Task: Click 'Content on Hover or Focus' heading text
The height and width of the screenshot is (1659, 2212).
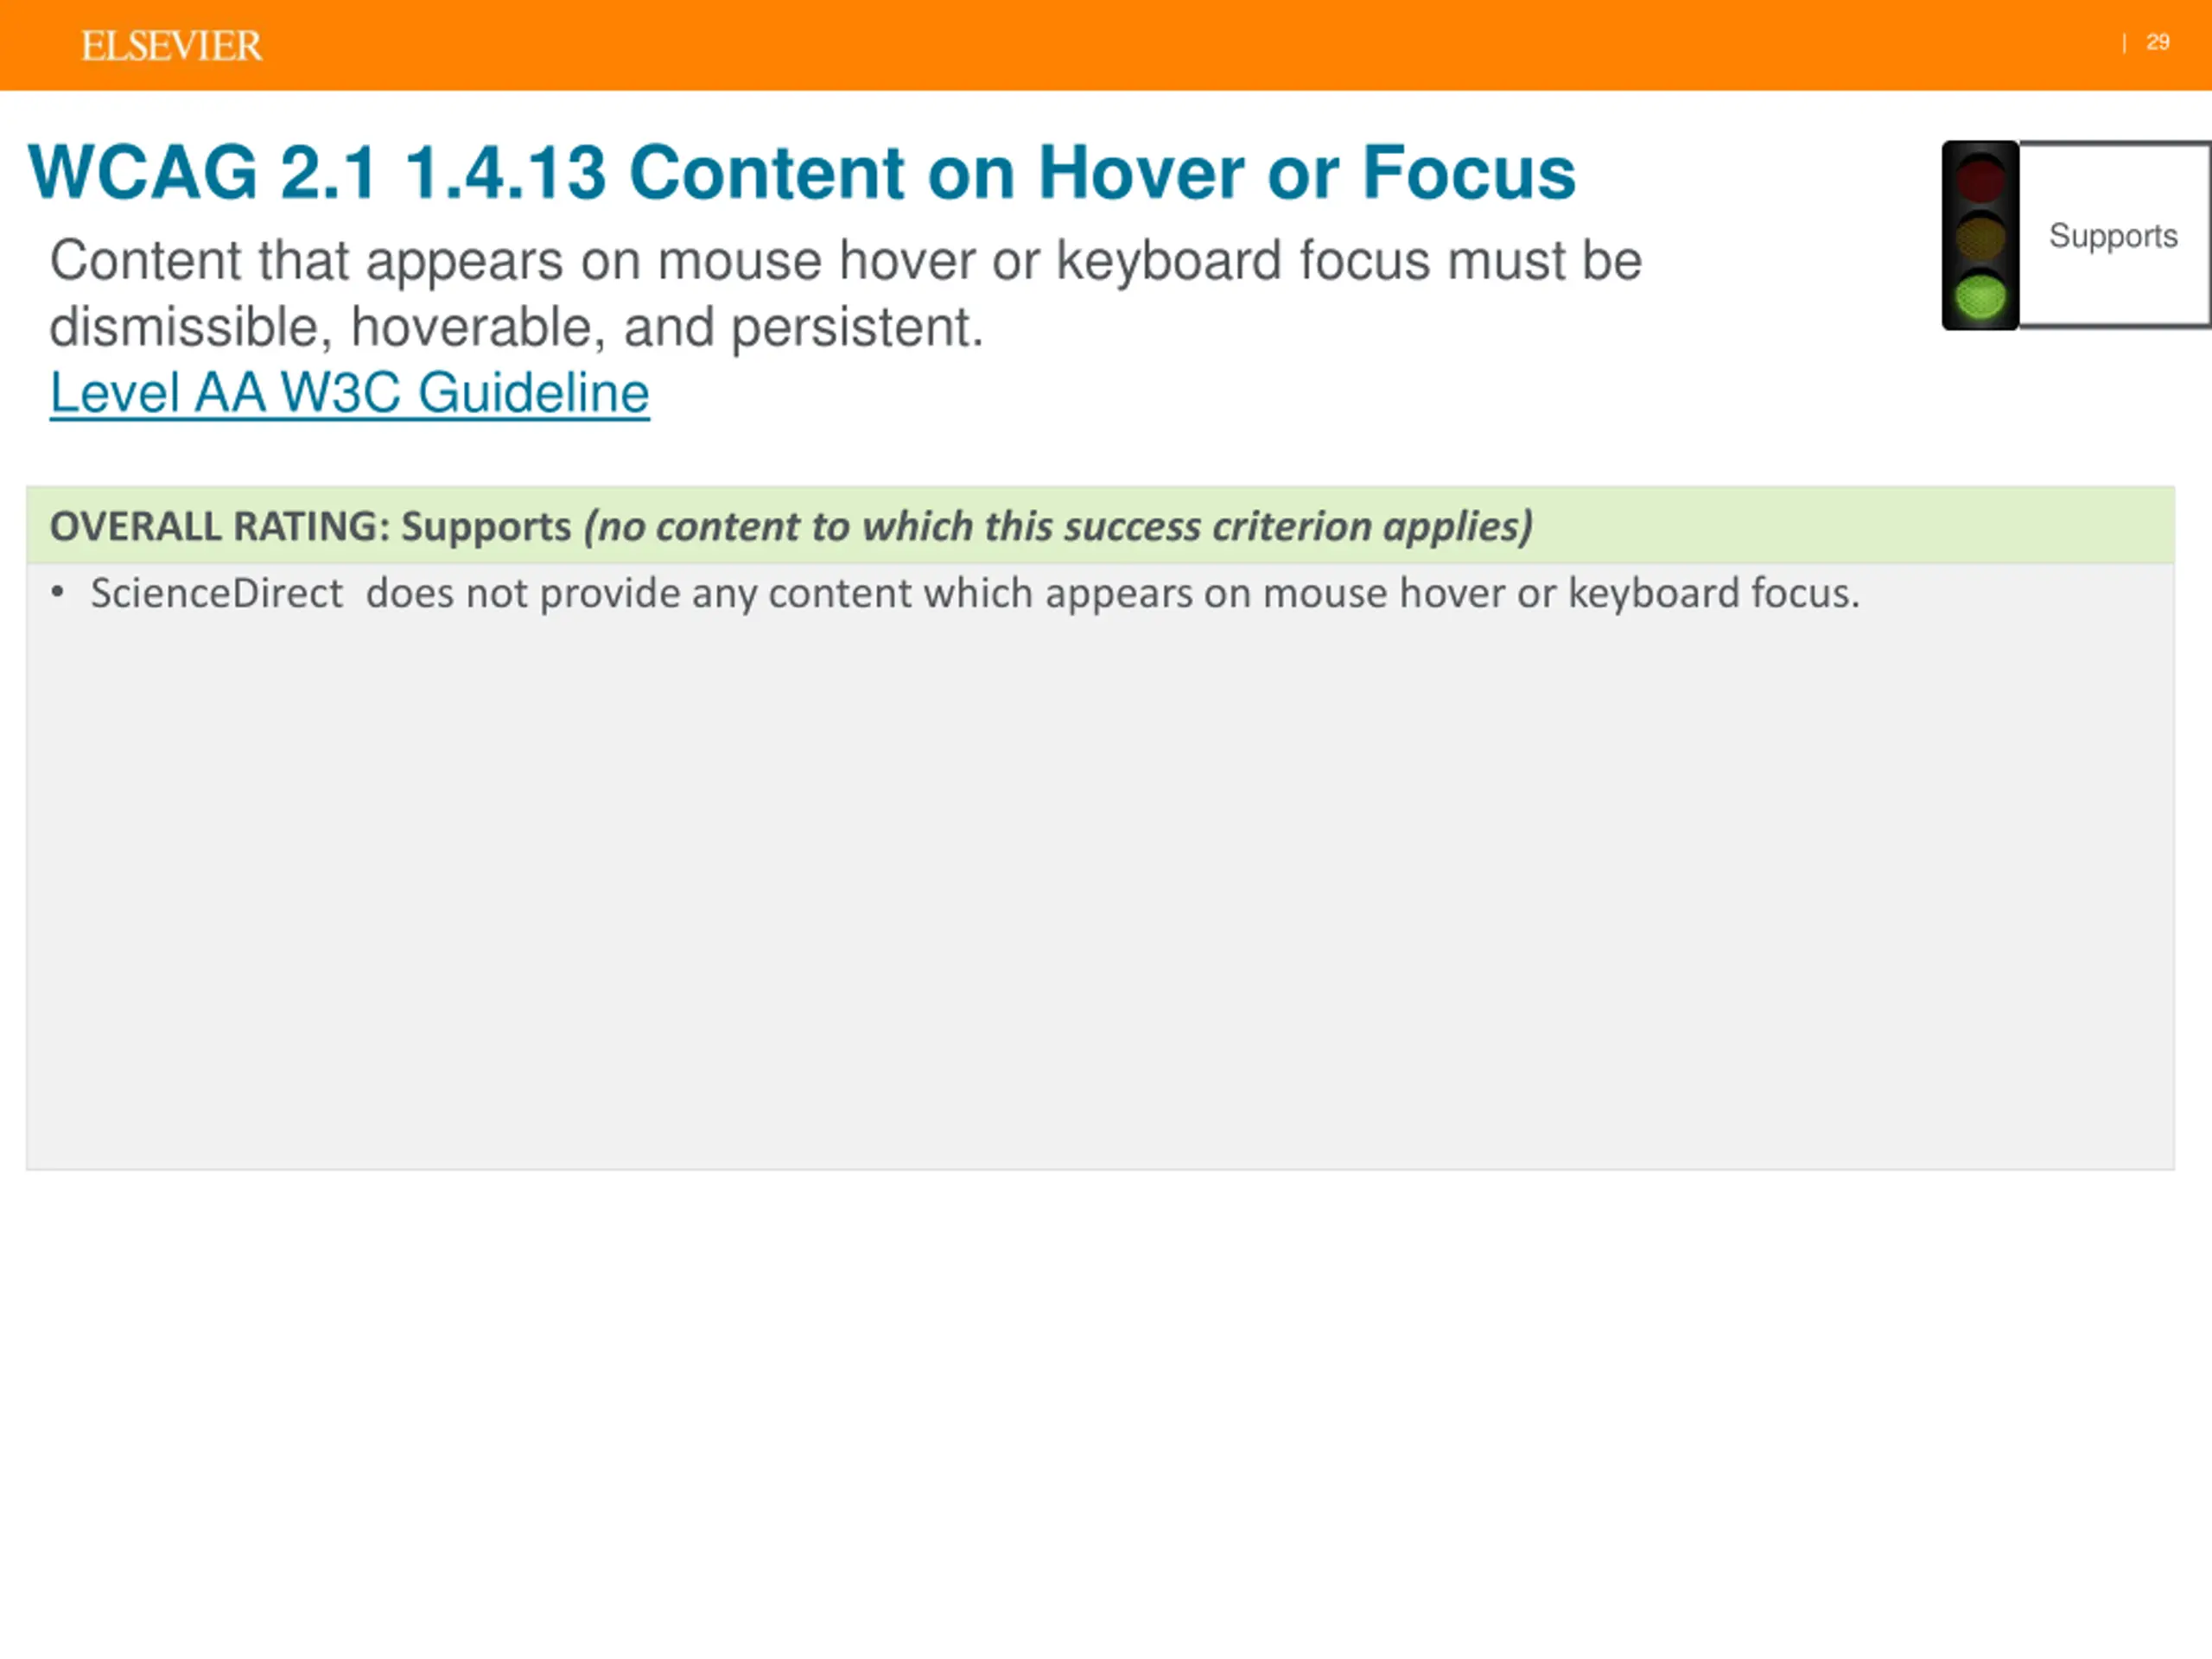Action: [x=1102, y=173]
